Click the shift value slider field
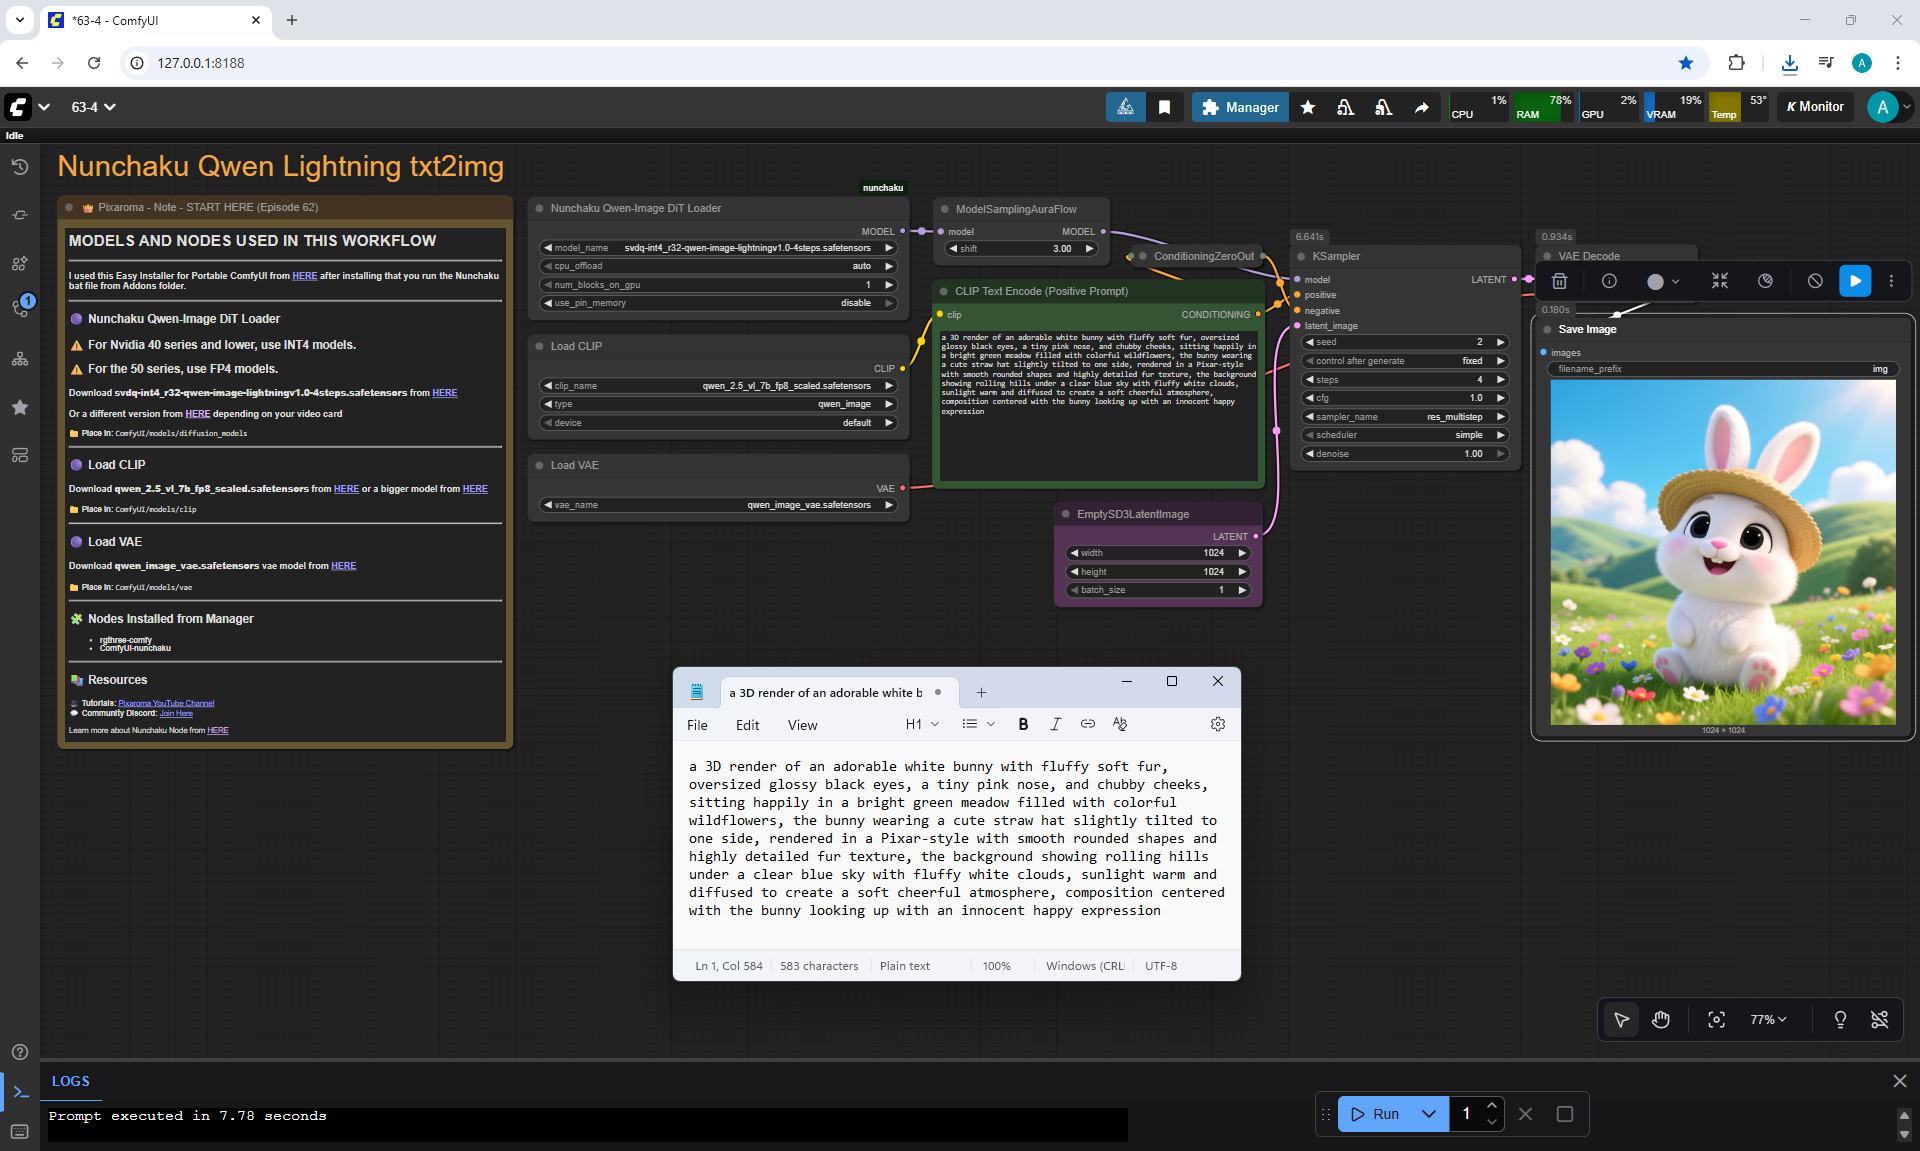 pos(1021,249)
